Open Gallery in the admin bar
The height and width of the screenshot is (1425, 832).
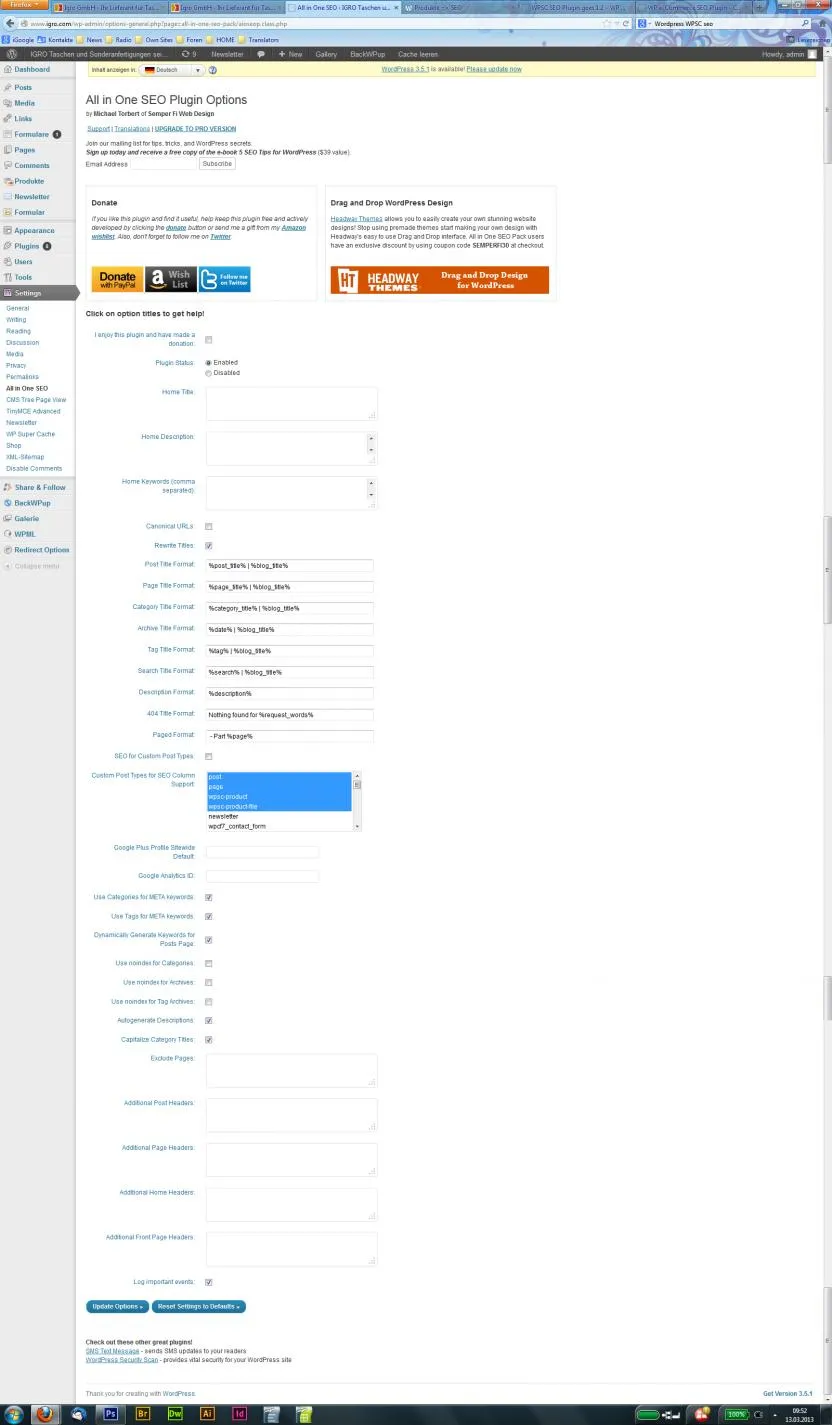click(326, 54)
